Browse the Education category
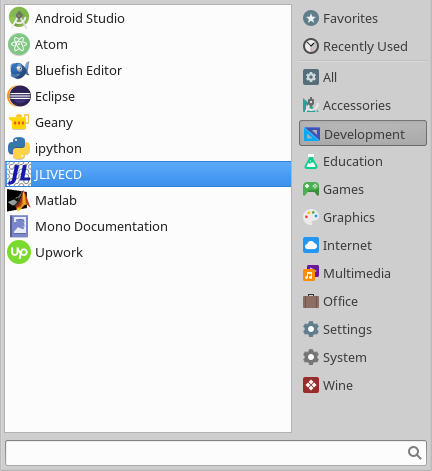The width and height of the screenshot is (432, 471). (353, 161)
